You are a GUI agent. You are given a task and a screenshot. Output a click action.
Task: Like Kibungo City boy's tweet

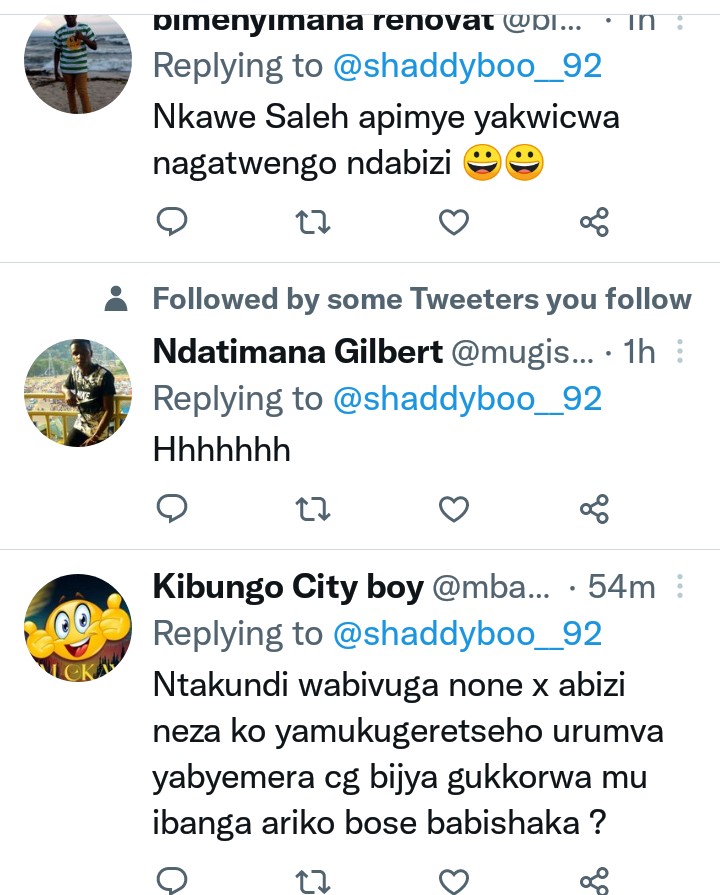coord(454,880)
